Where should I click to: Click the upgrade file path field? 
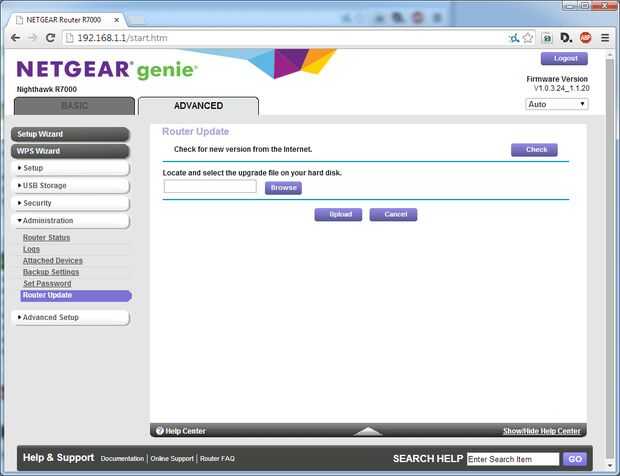[210, 187]
